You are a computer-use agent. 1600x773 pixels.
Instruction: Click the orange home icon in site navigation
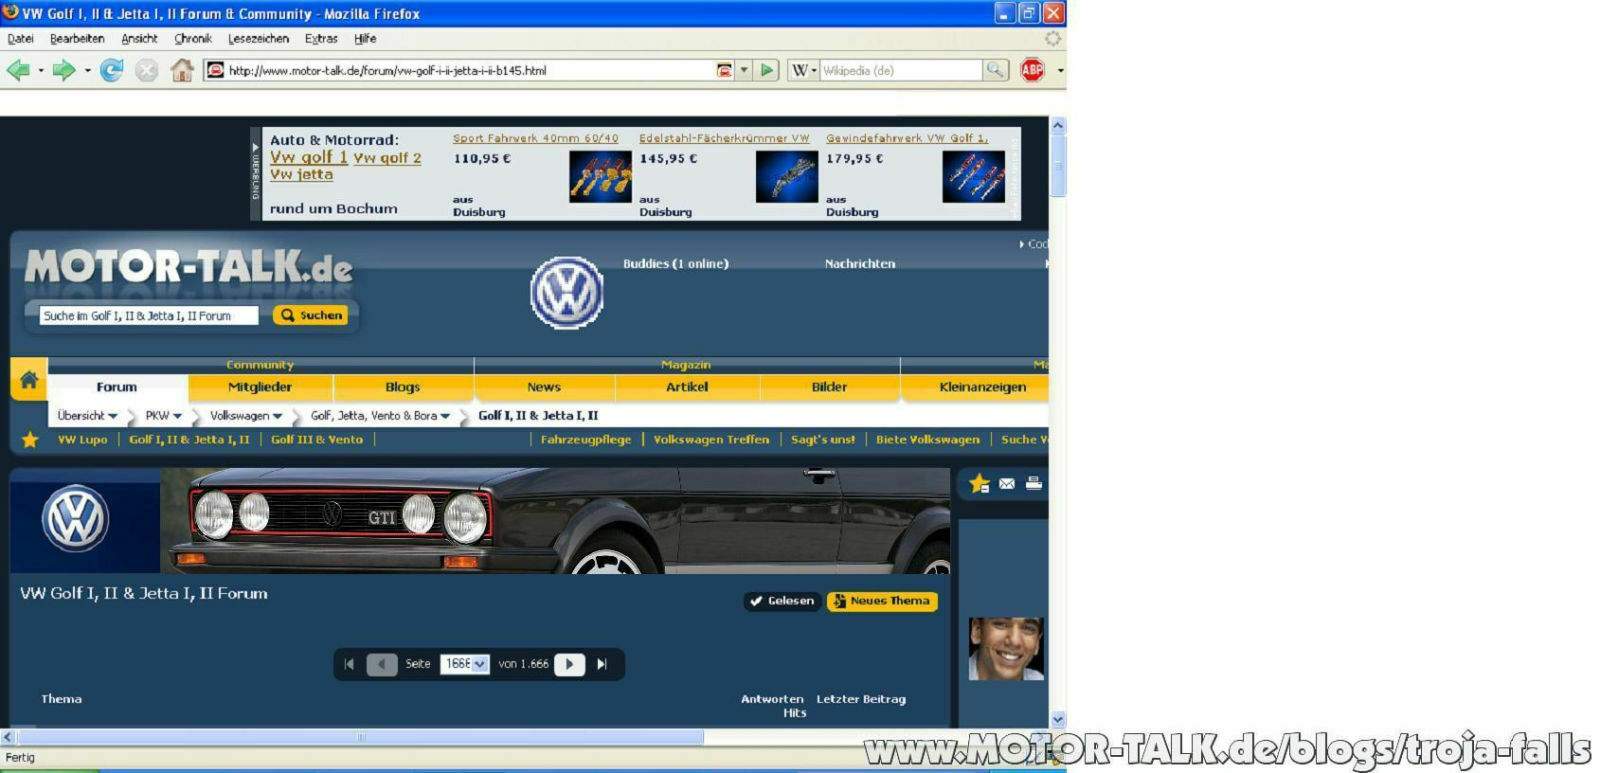click(x=29, y=380)
